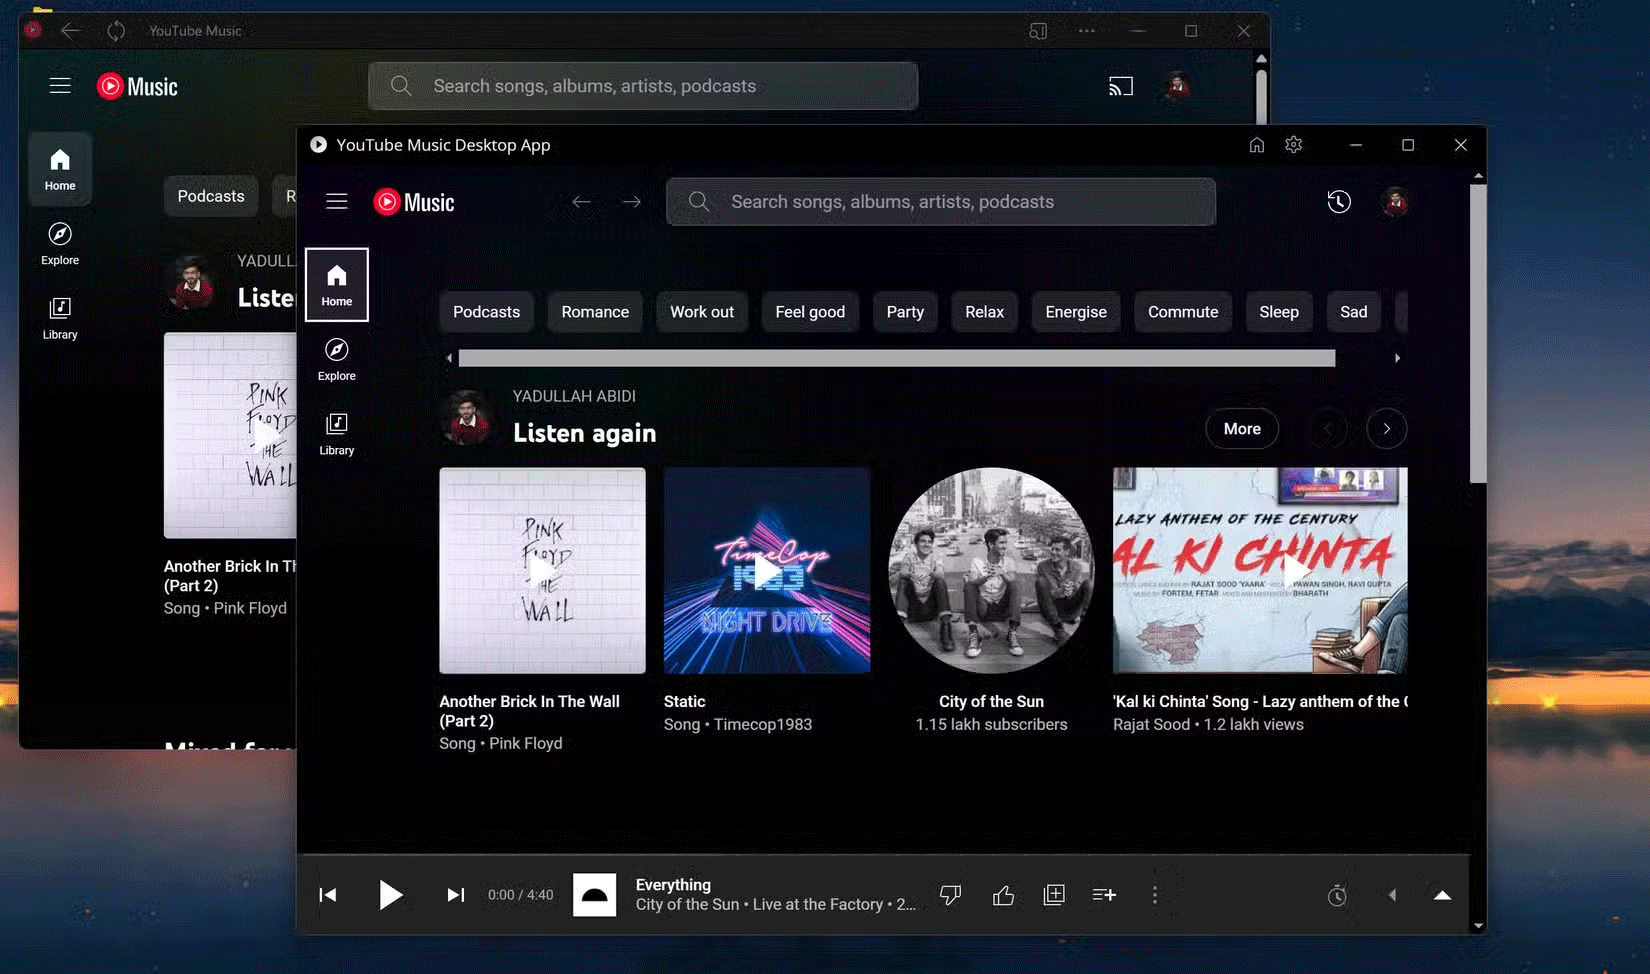
Task: Save the playing track to library
Action: coord(1053,895)
